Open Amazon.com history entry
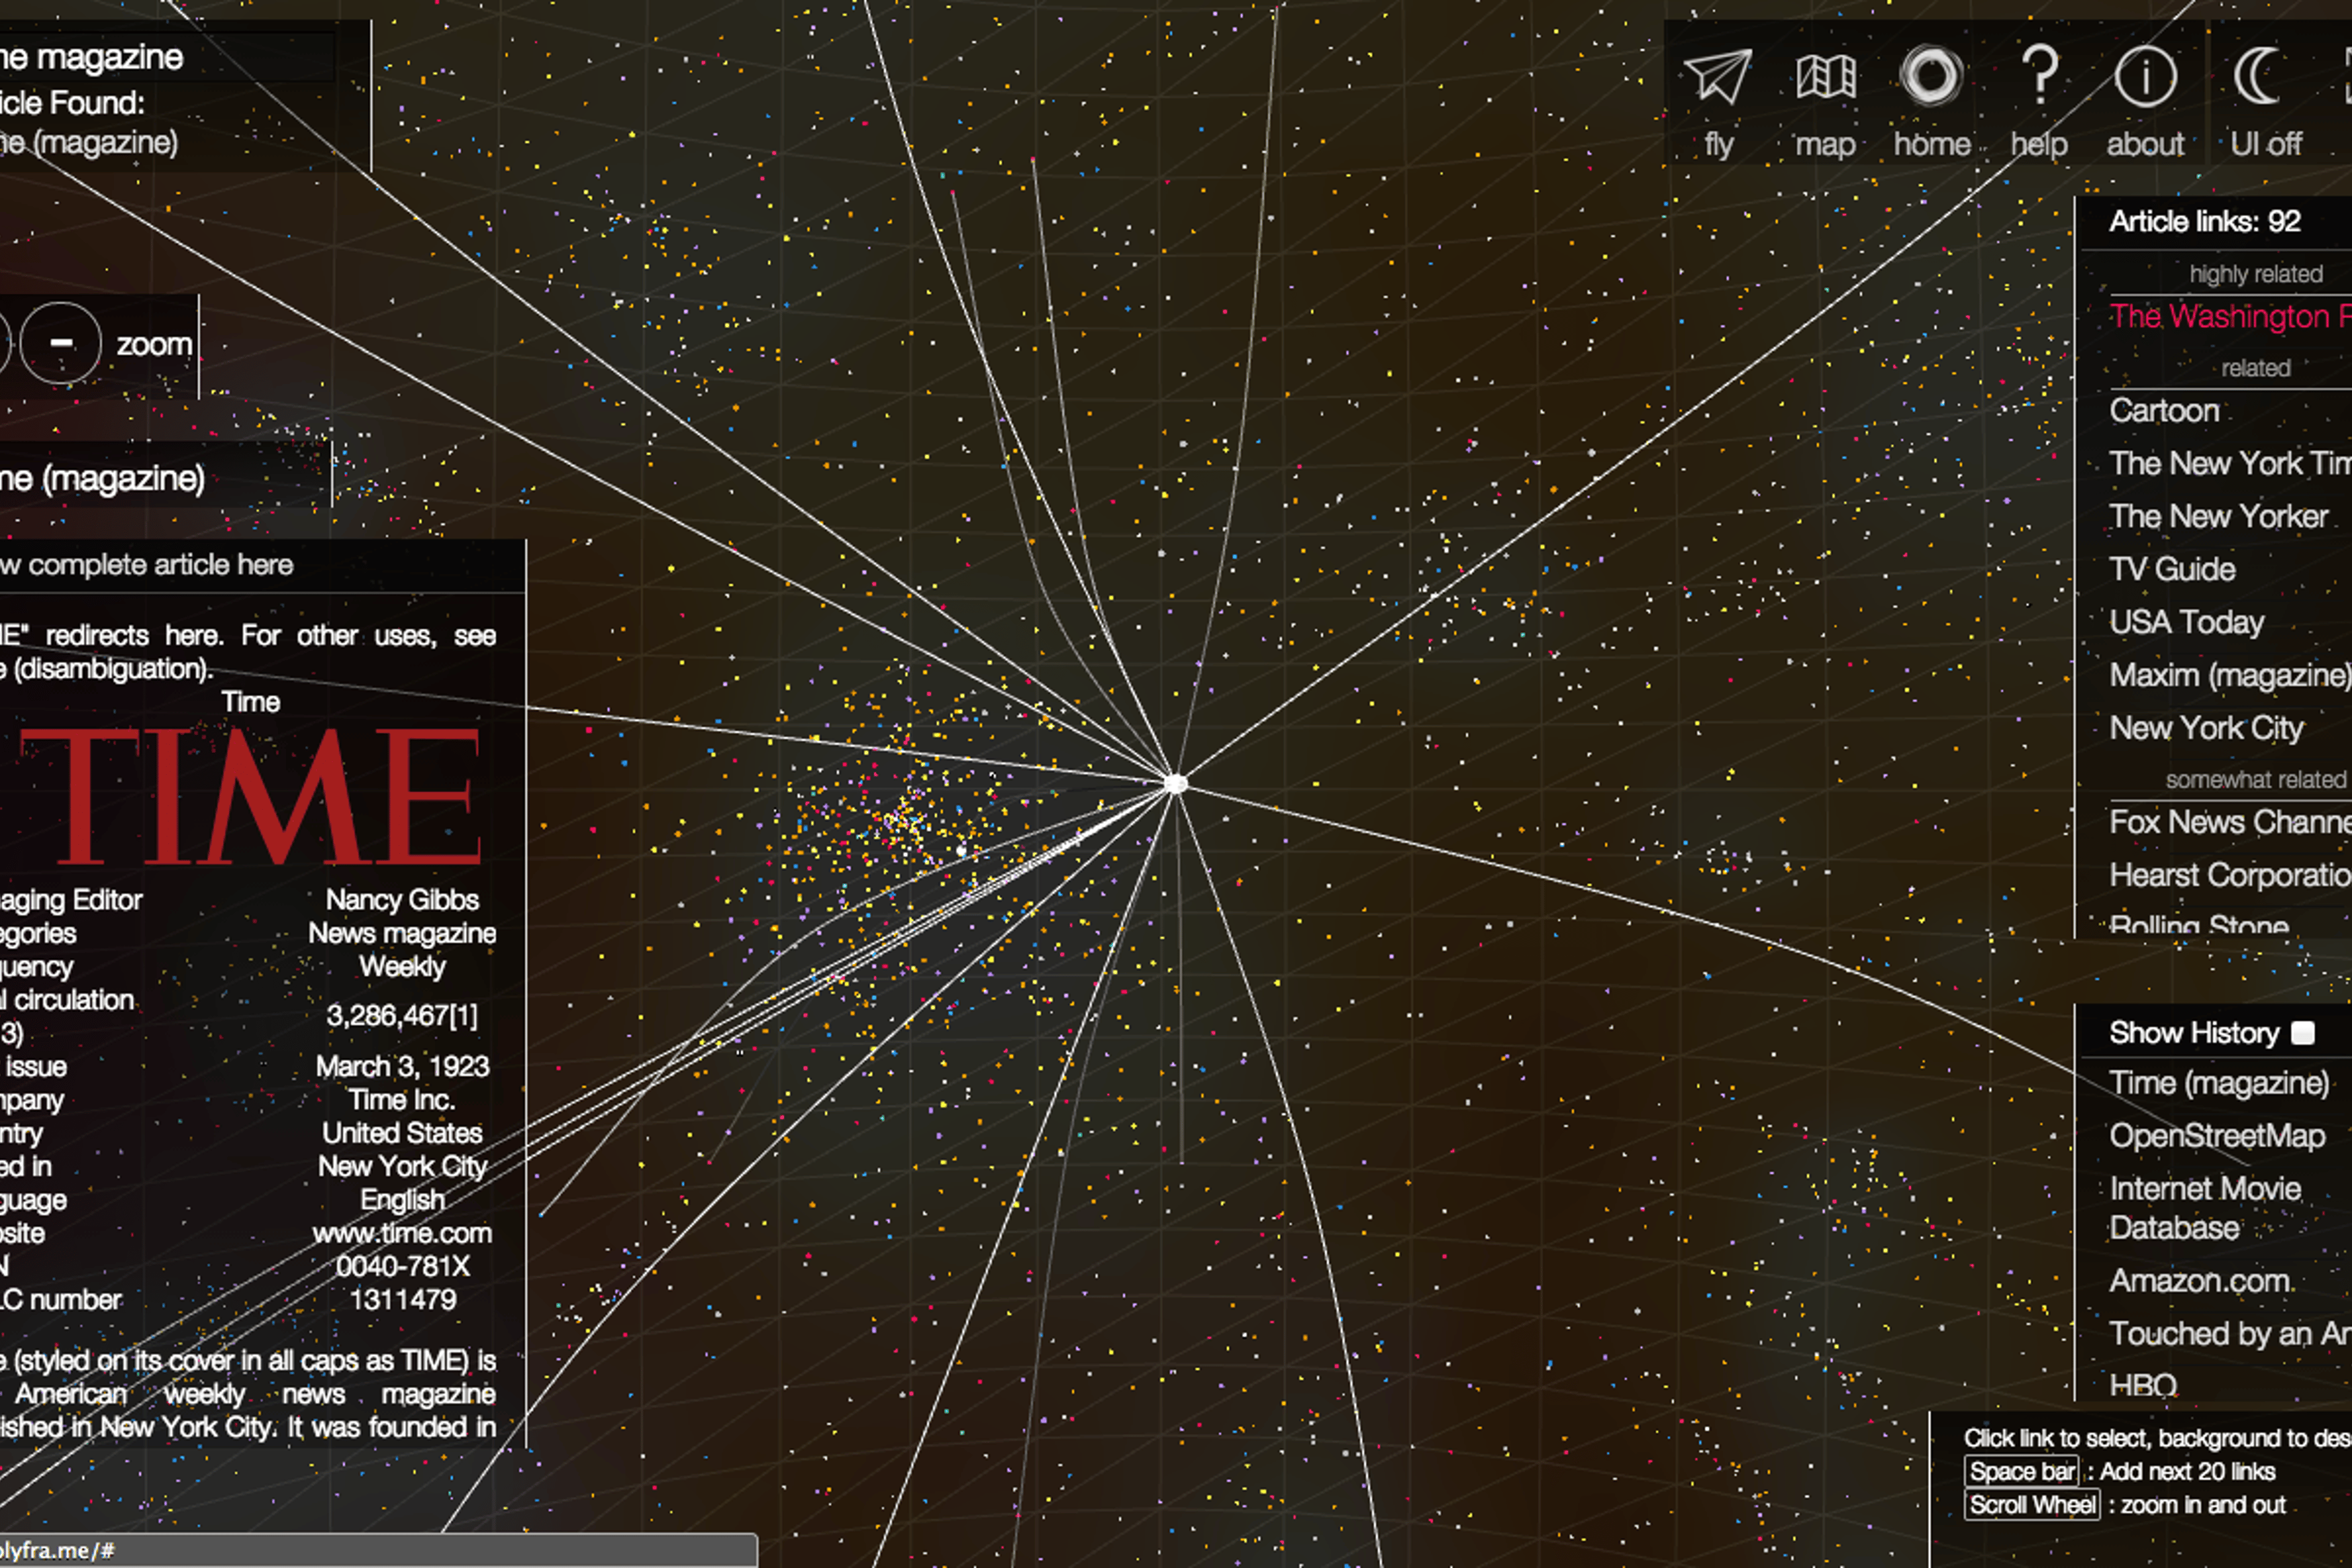The image size is (2352, 1568). [2200, 1281]
